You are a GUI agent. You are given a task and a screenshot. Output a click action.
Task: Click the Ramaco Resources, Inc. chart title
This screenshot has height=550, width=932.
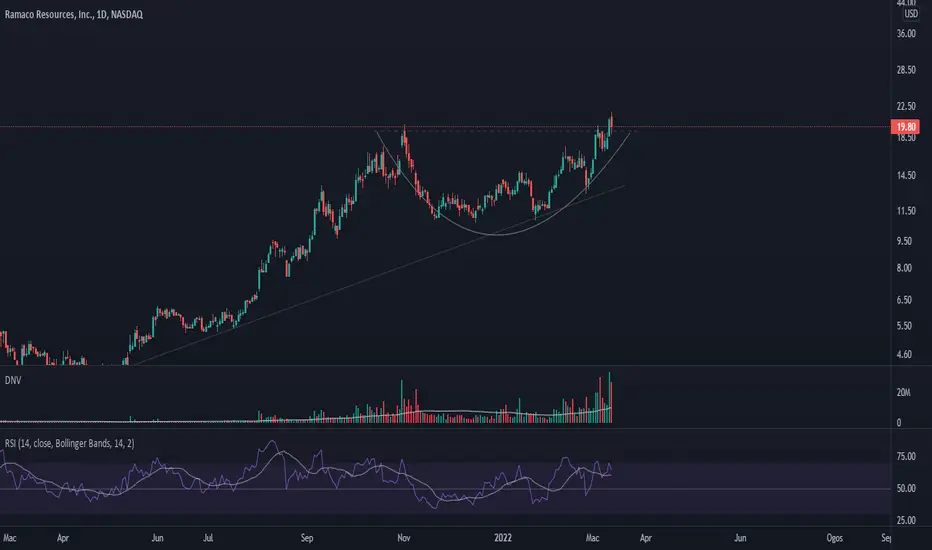tap(74, 14)
